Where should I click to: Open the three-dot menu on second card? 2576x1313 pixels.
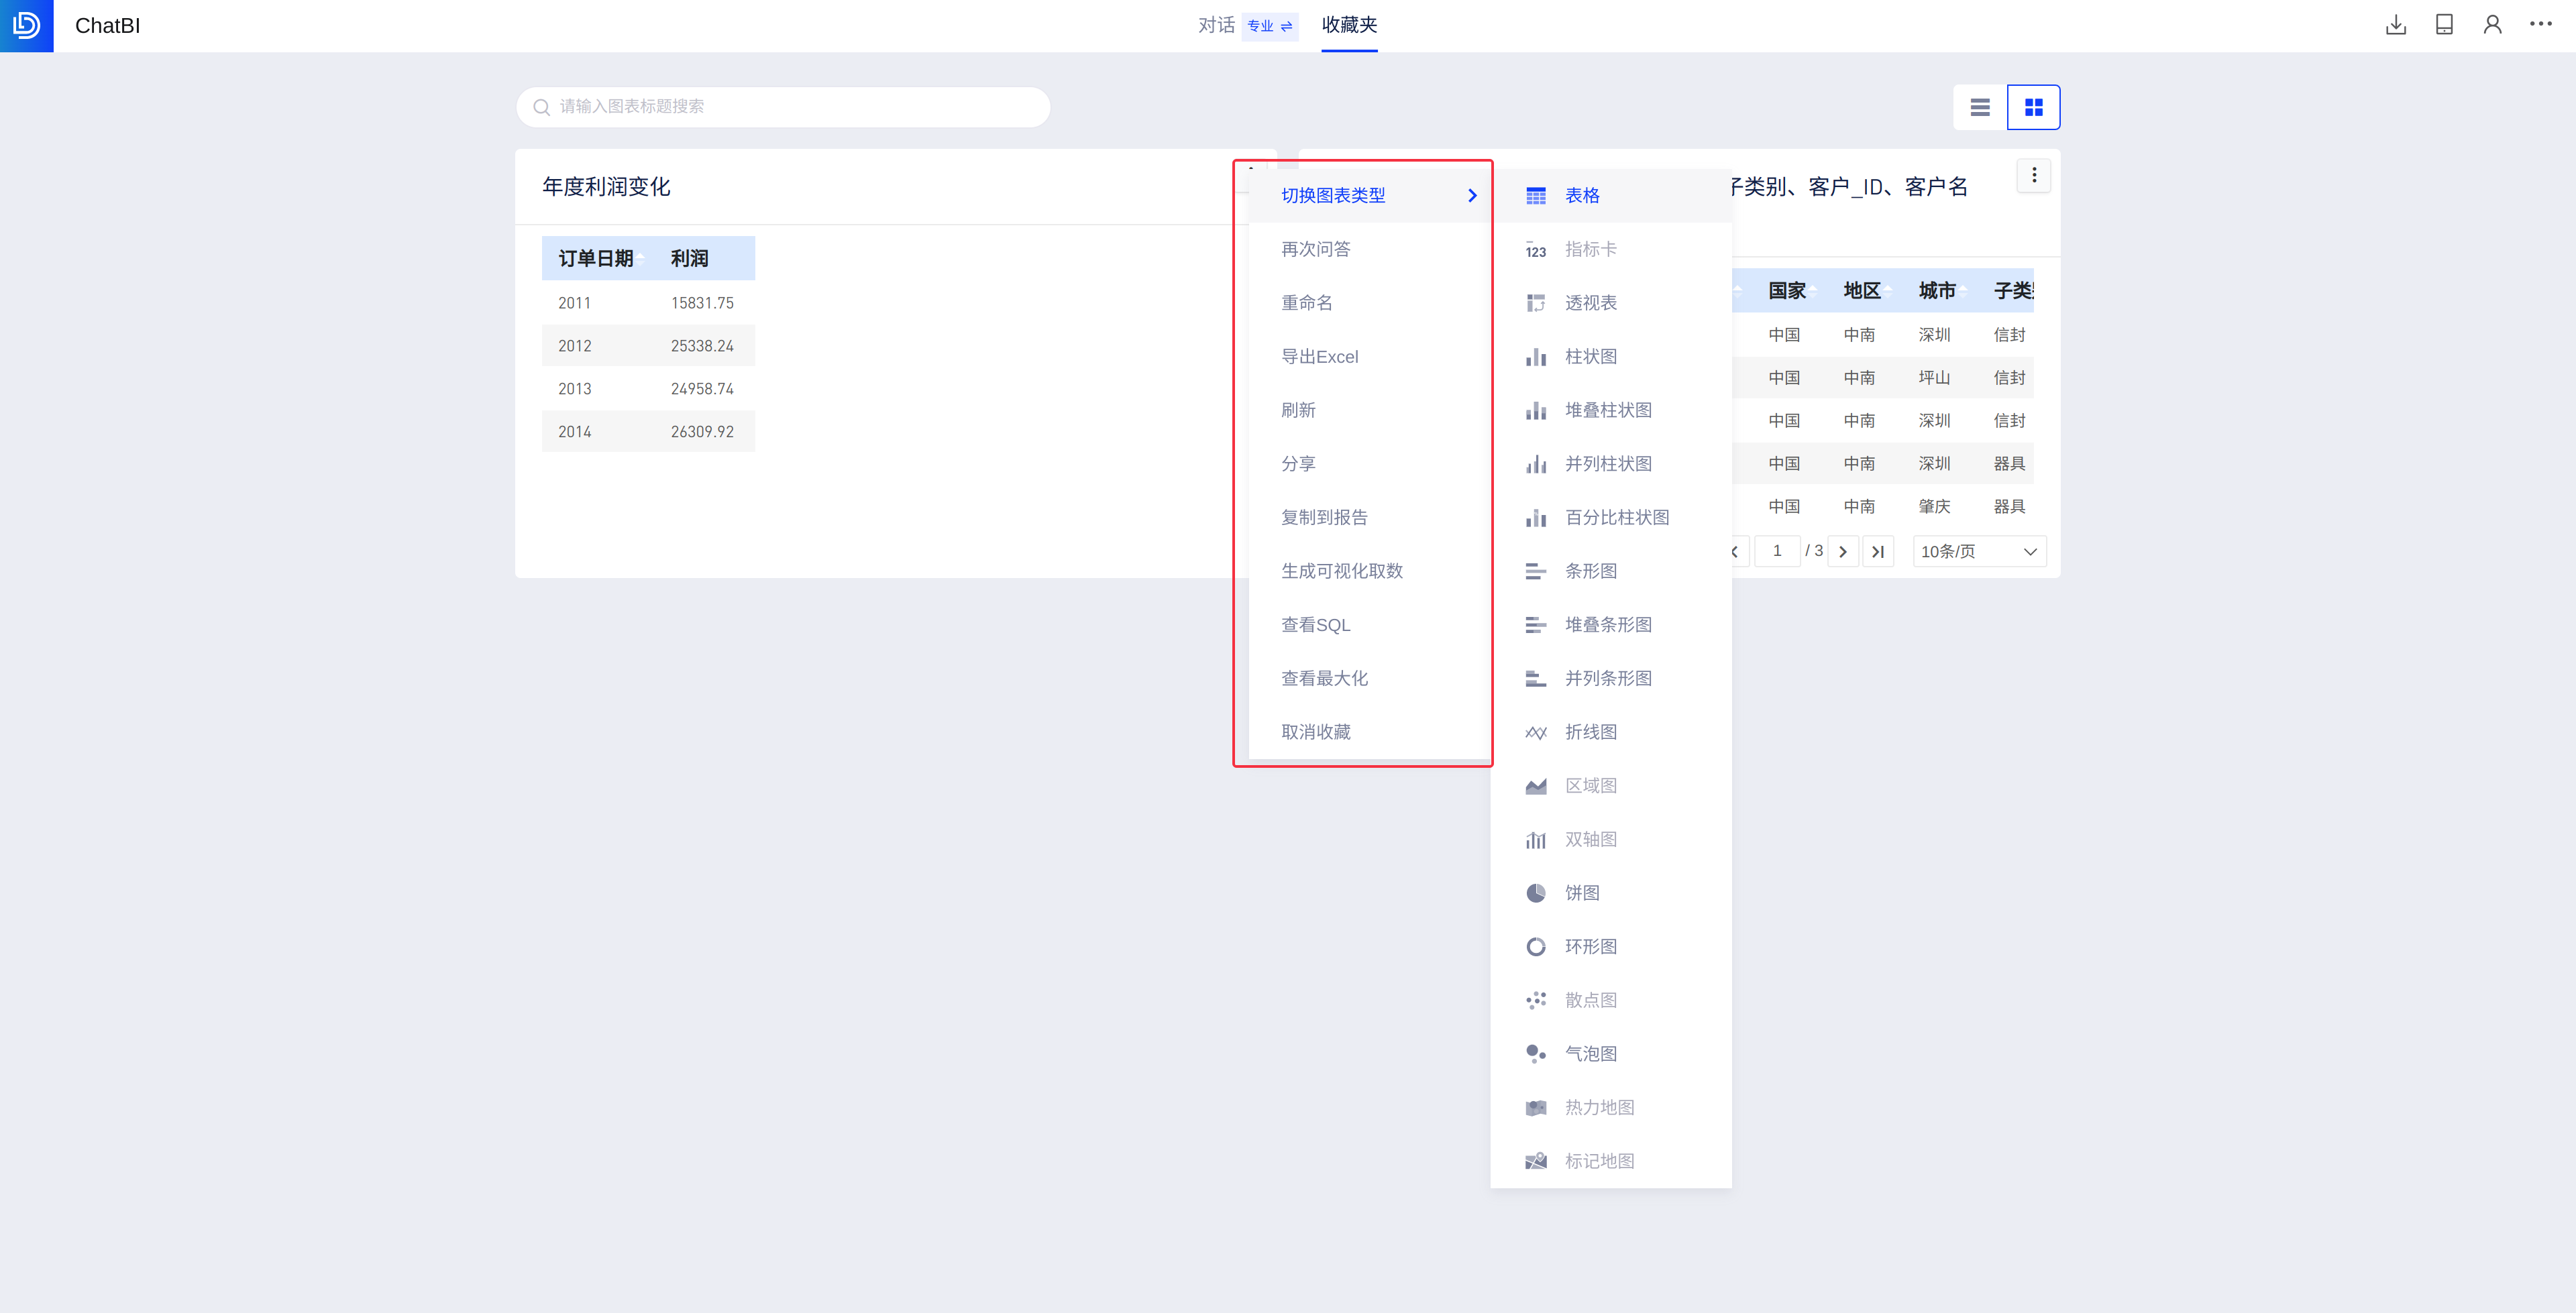click(2033, 175)
